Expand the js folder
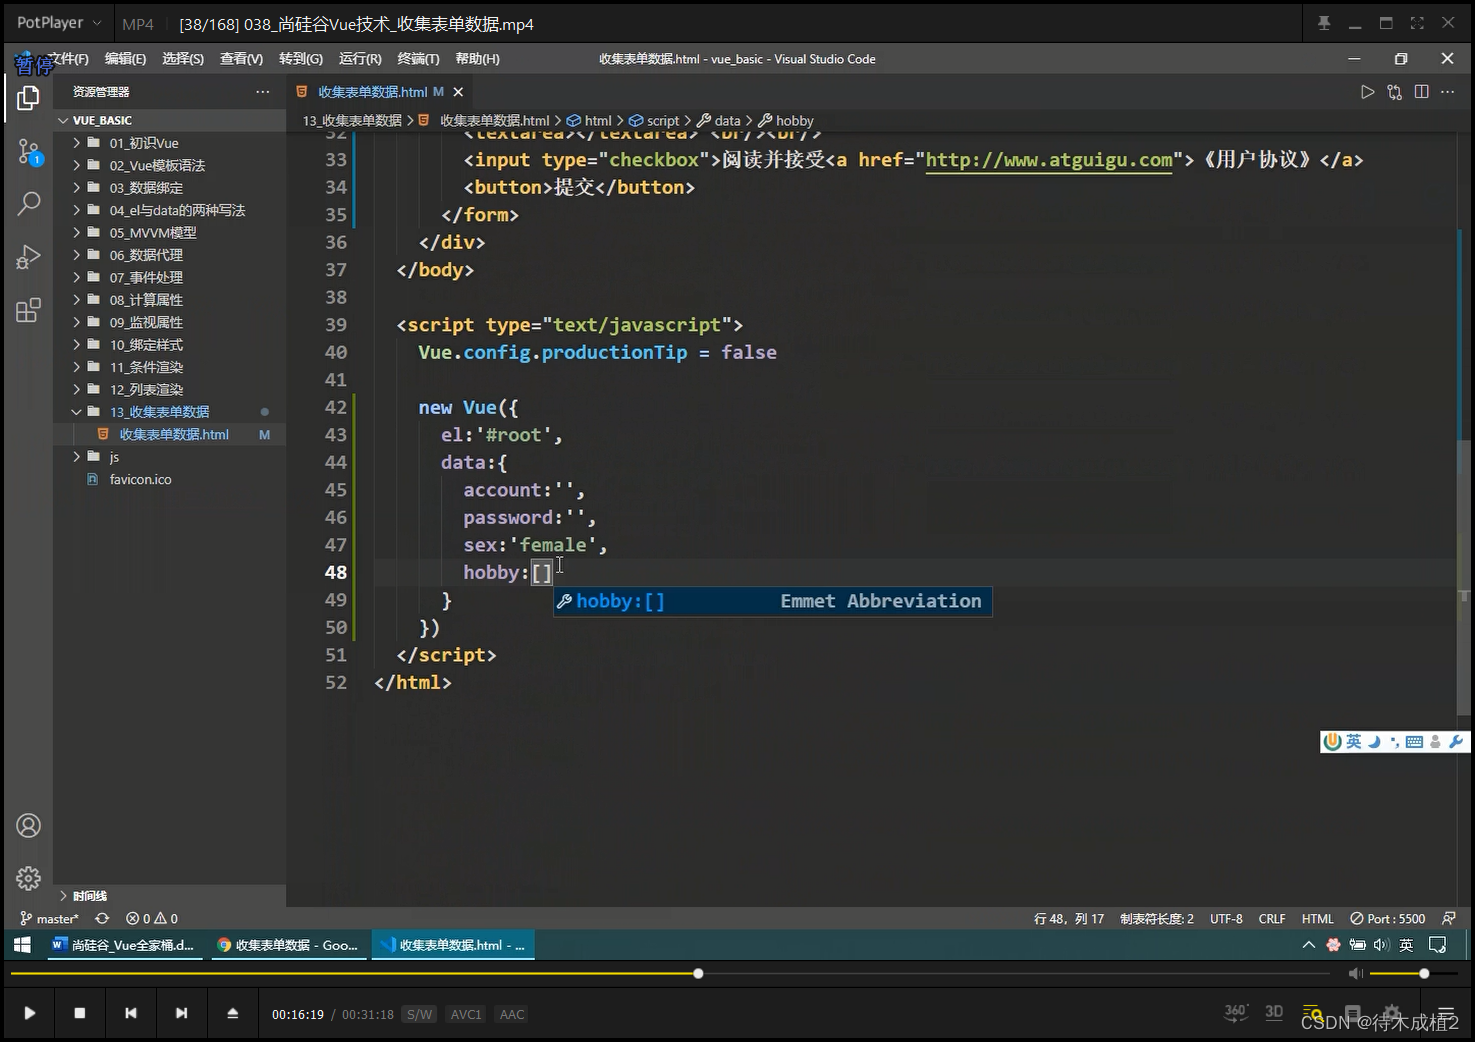Viewport: 1475px width, 1042px height. [x=76, y=456]
